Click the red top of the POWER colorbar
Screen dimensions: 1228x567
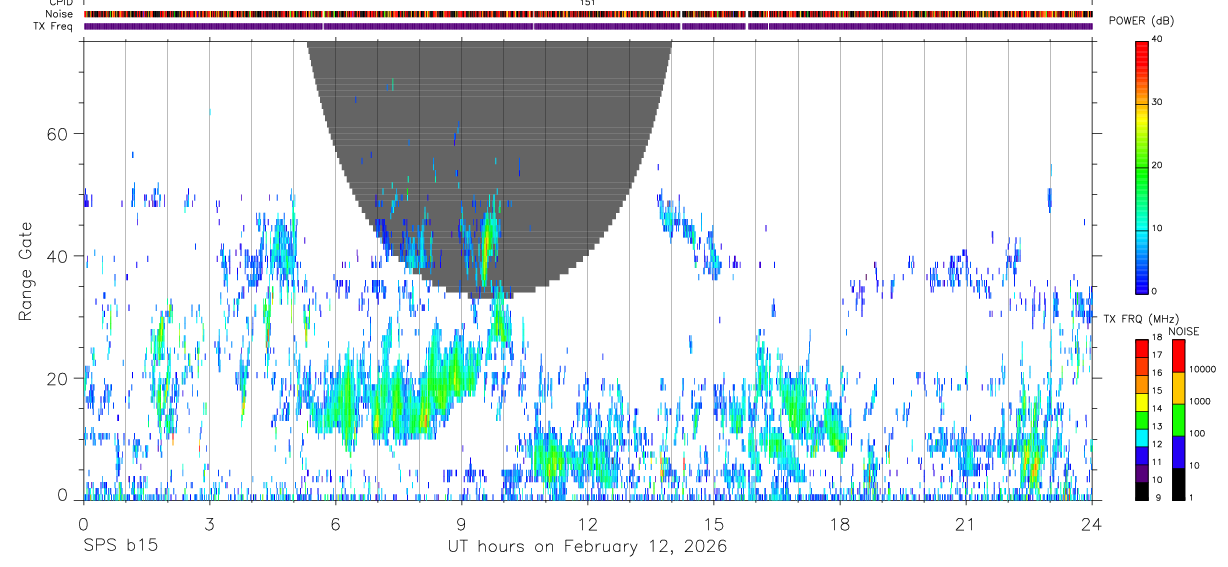point(1141,50)
